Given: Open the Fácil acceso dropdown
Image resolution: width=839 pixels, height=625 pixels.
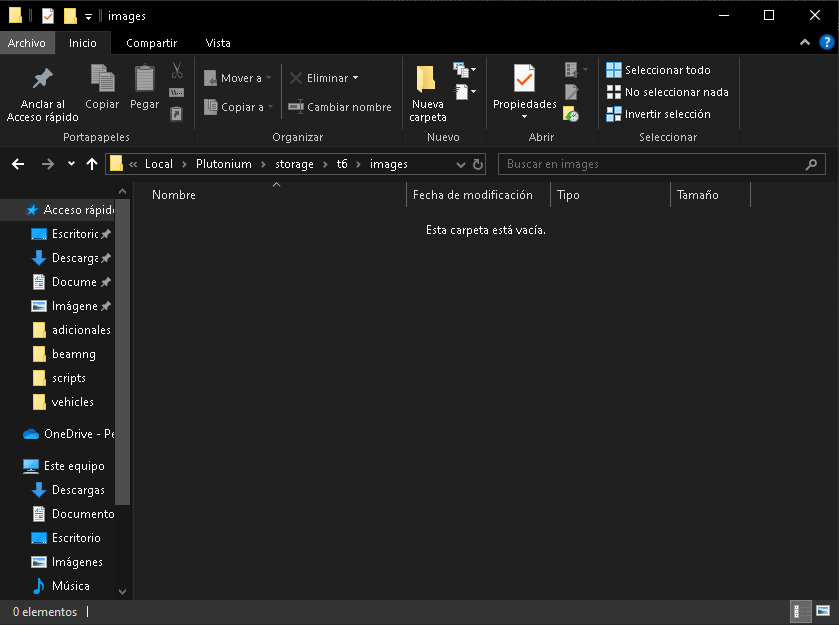Looking at the screenshot, I should [464, 92].
